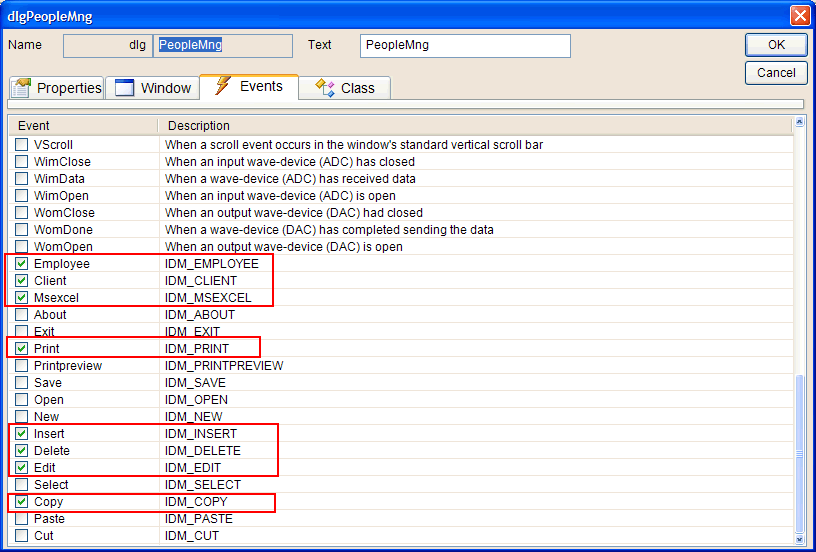
Task: Open the Window tab
Action: (152, 88)
